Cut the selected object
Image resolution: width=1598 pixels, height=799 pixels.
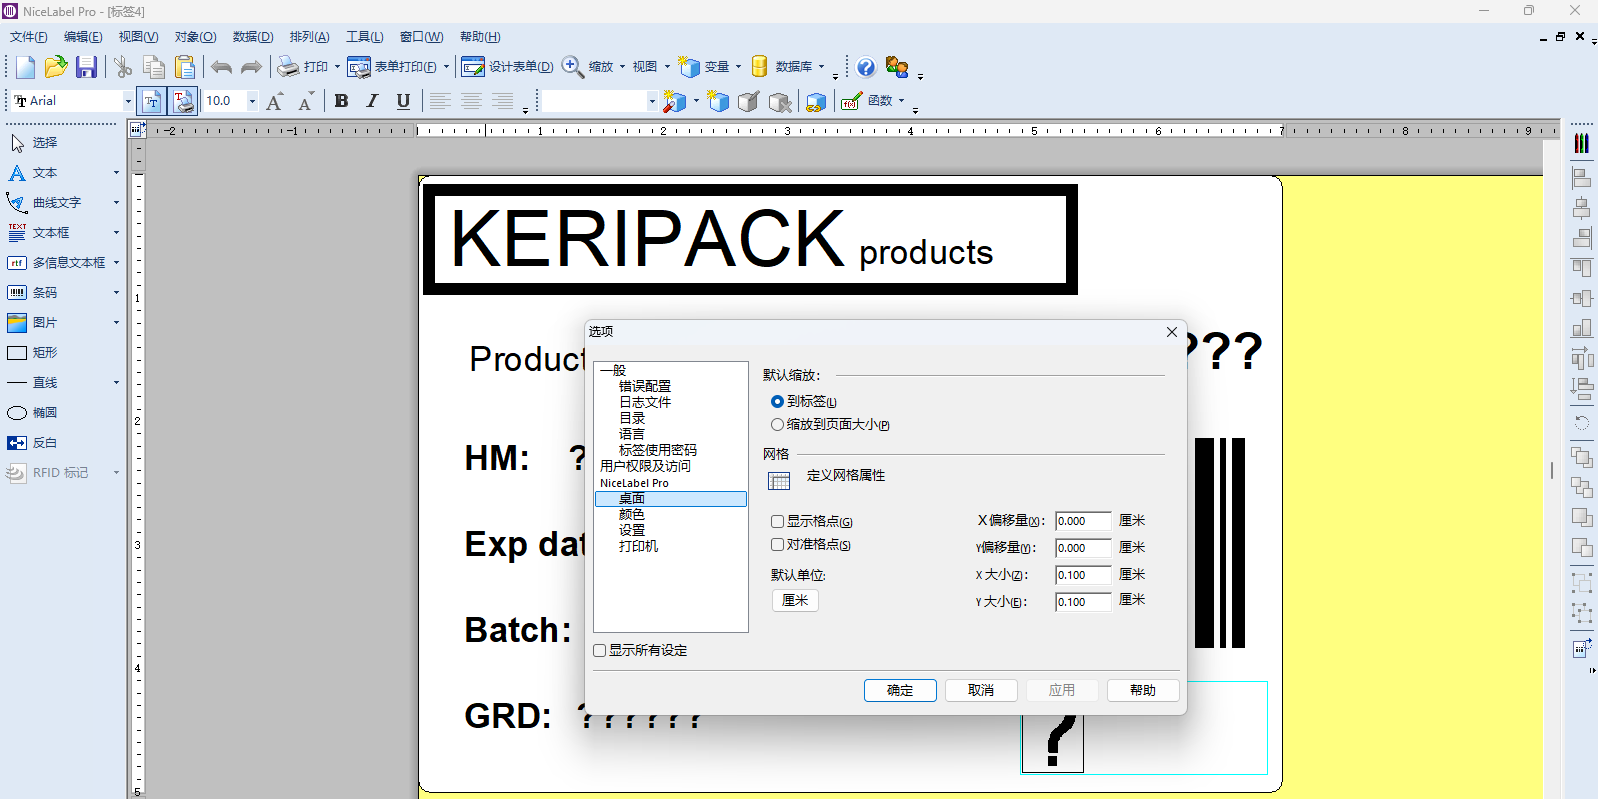click(123, 67)
